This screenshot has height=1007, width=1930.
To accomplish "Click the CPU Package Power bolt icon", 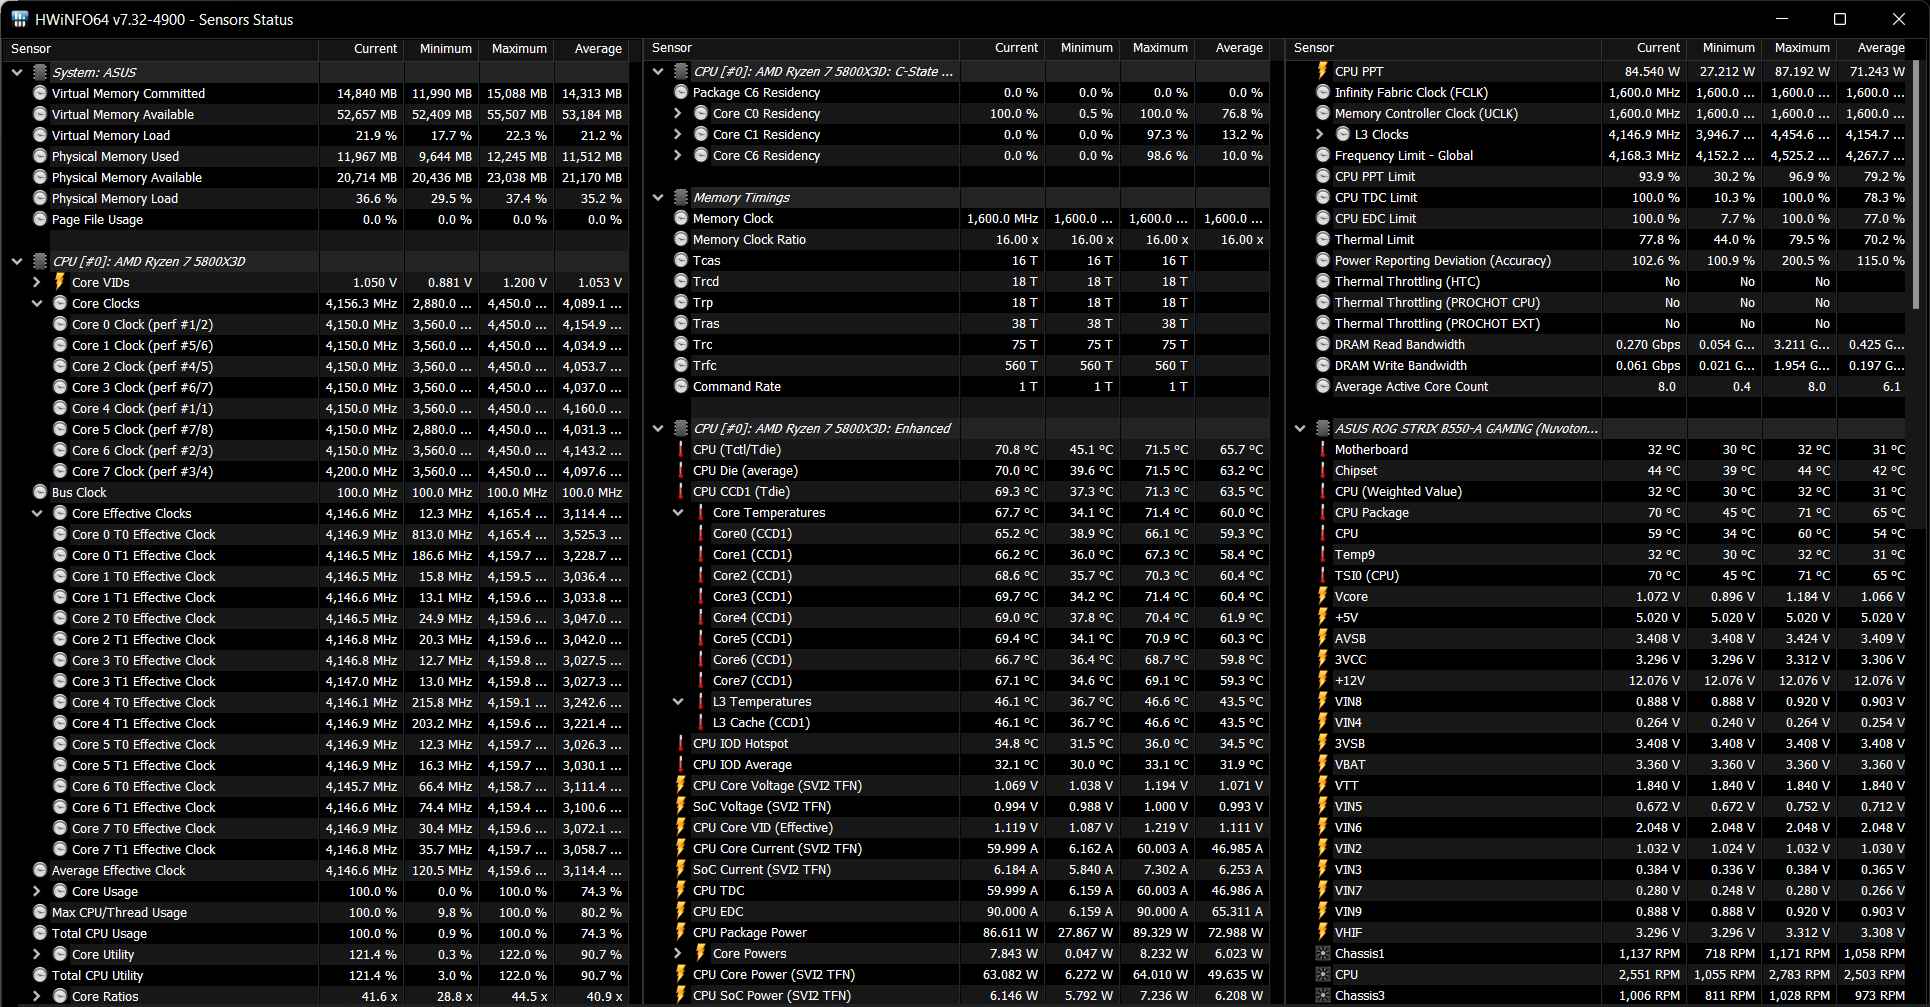I will click(x=681, y=932).
